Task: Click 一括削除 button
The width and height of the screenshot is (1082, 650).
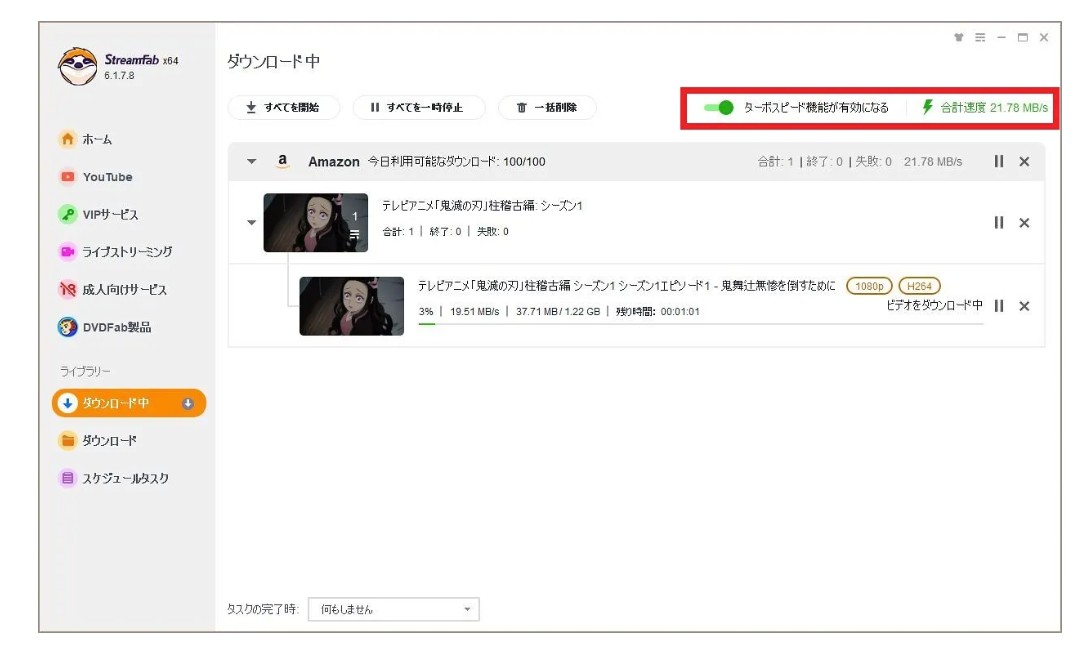Action: (547, 108)
